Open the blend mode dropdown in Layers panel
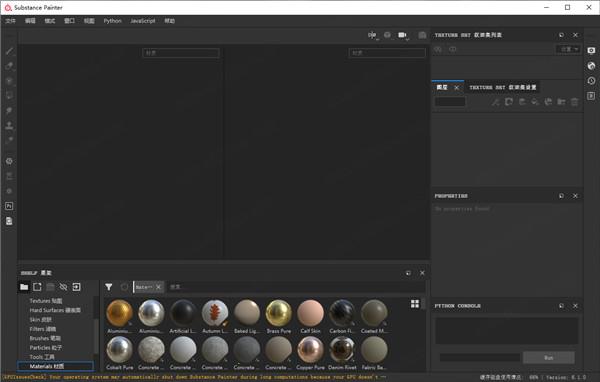Screen dimensions: 600x382 [x=450, y=102]
